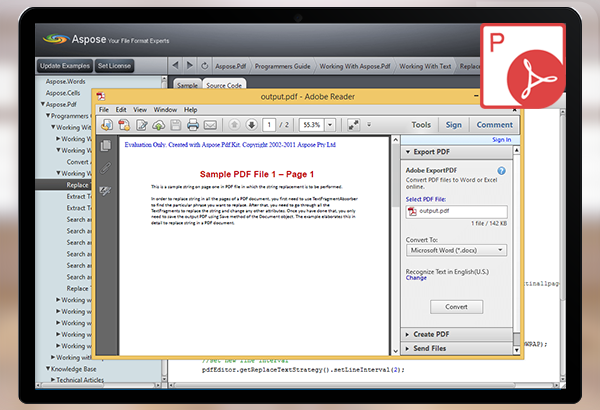This screenshot has height=410, width=600.
Task: Go to previous page with up arrow
Action: [233, 125]
